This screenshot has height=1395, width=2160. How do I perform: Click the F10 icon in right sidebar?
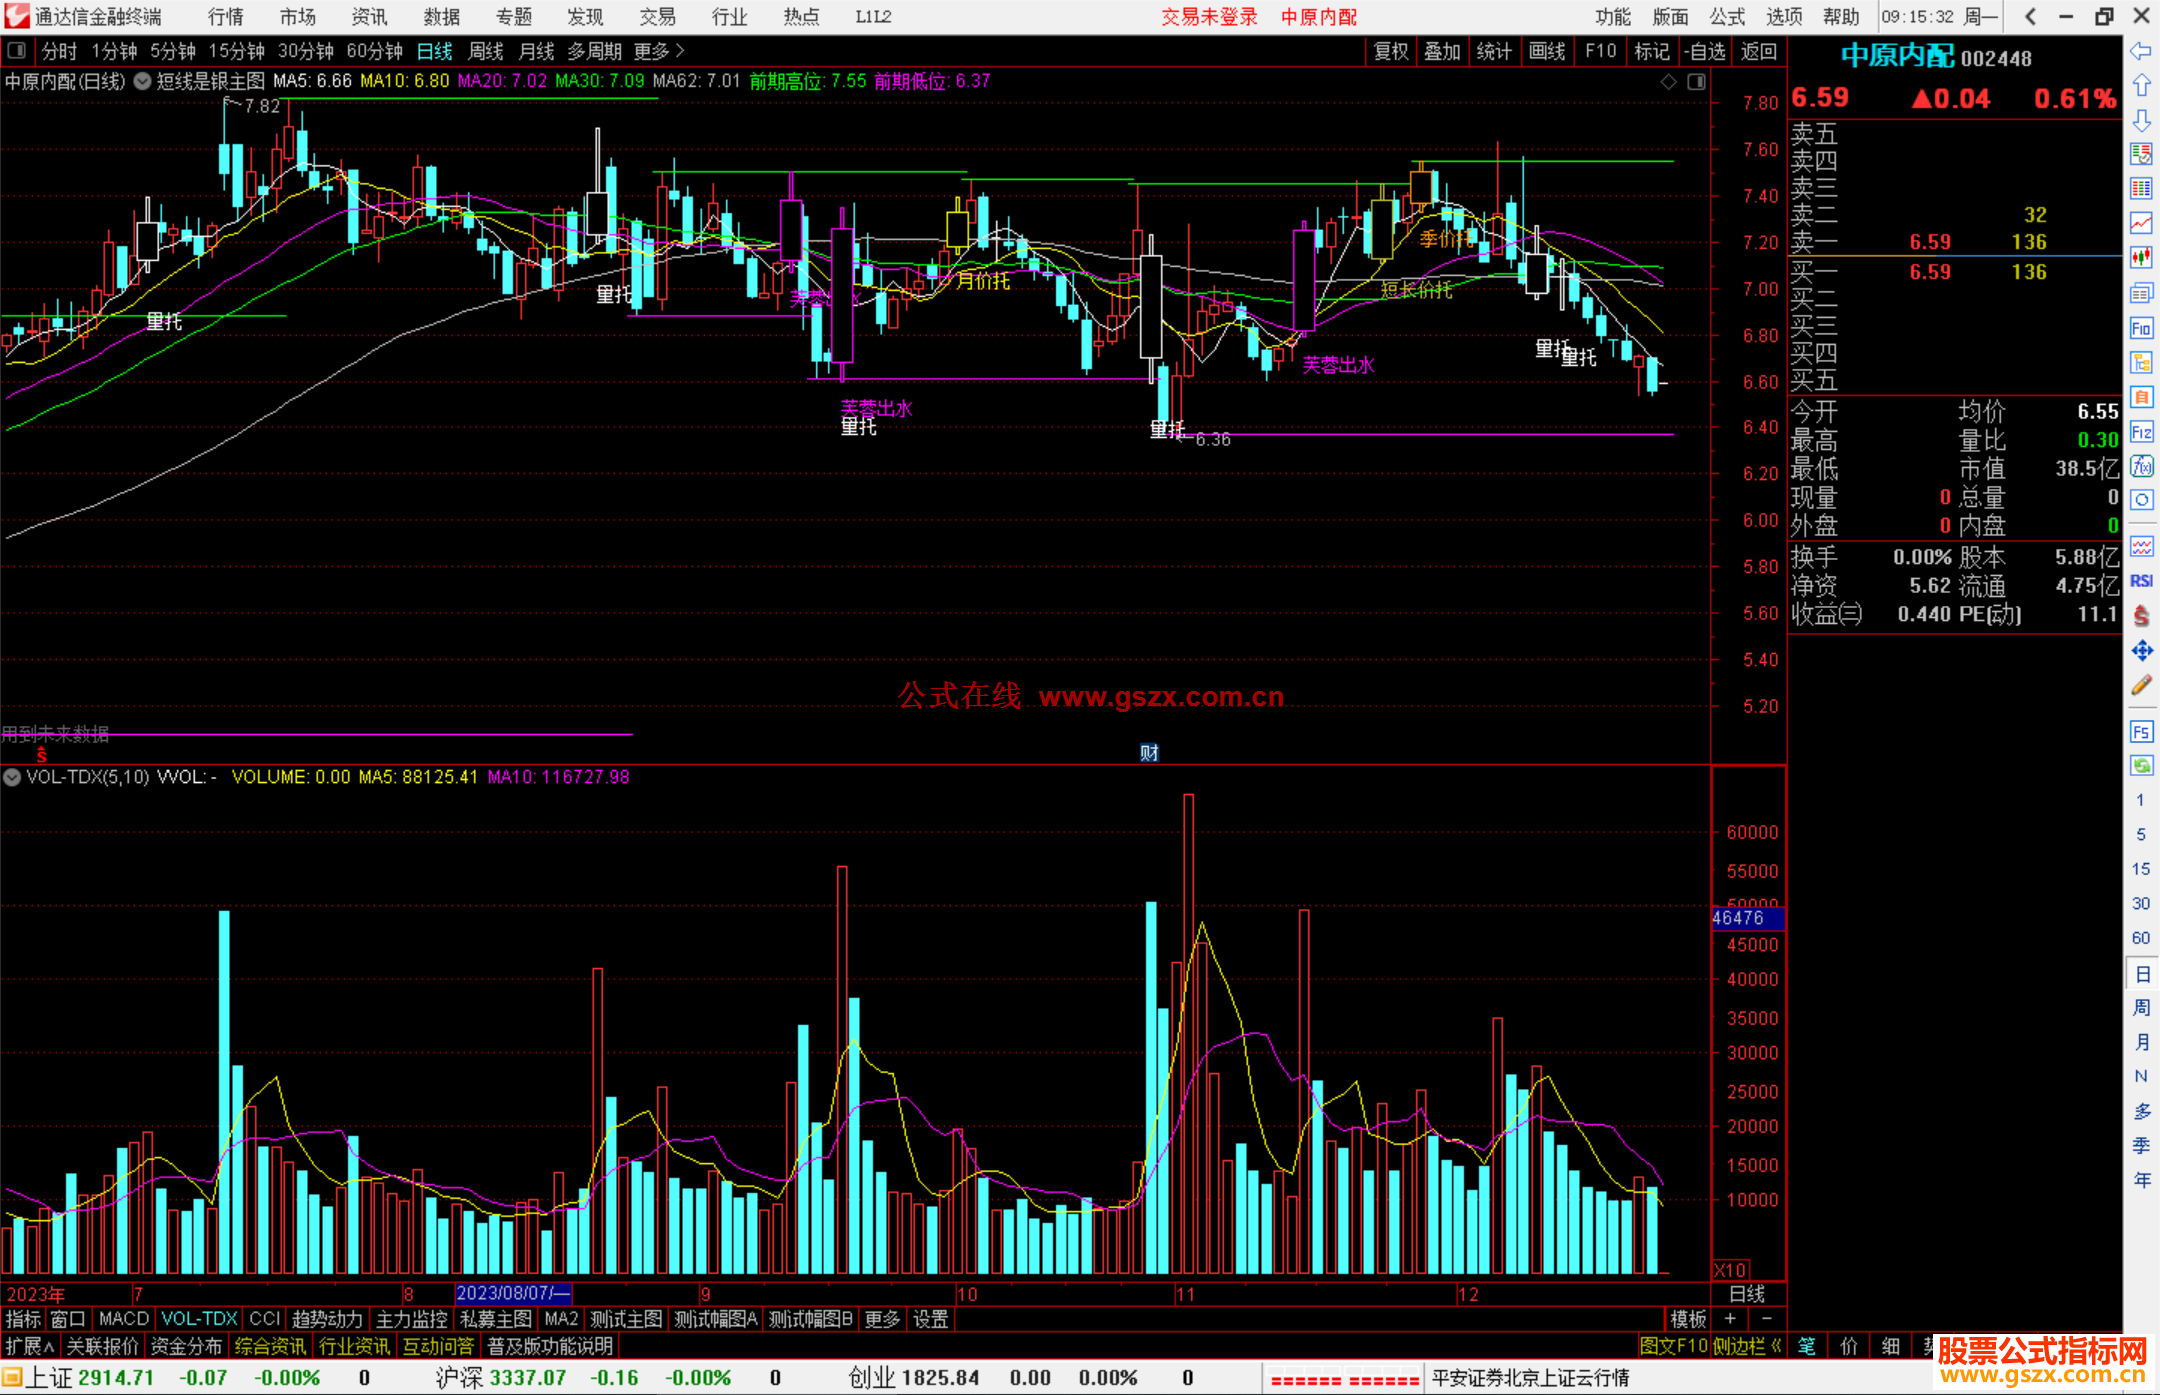(2141, 329)
